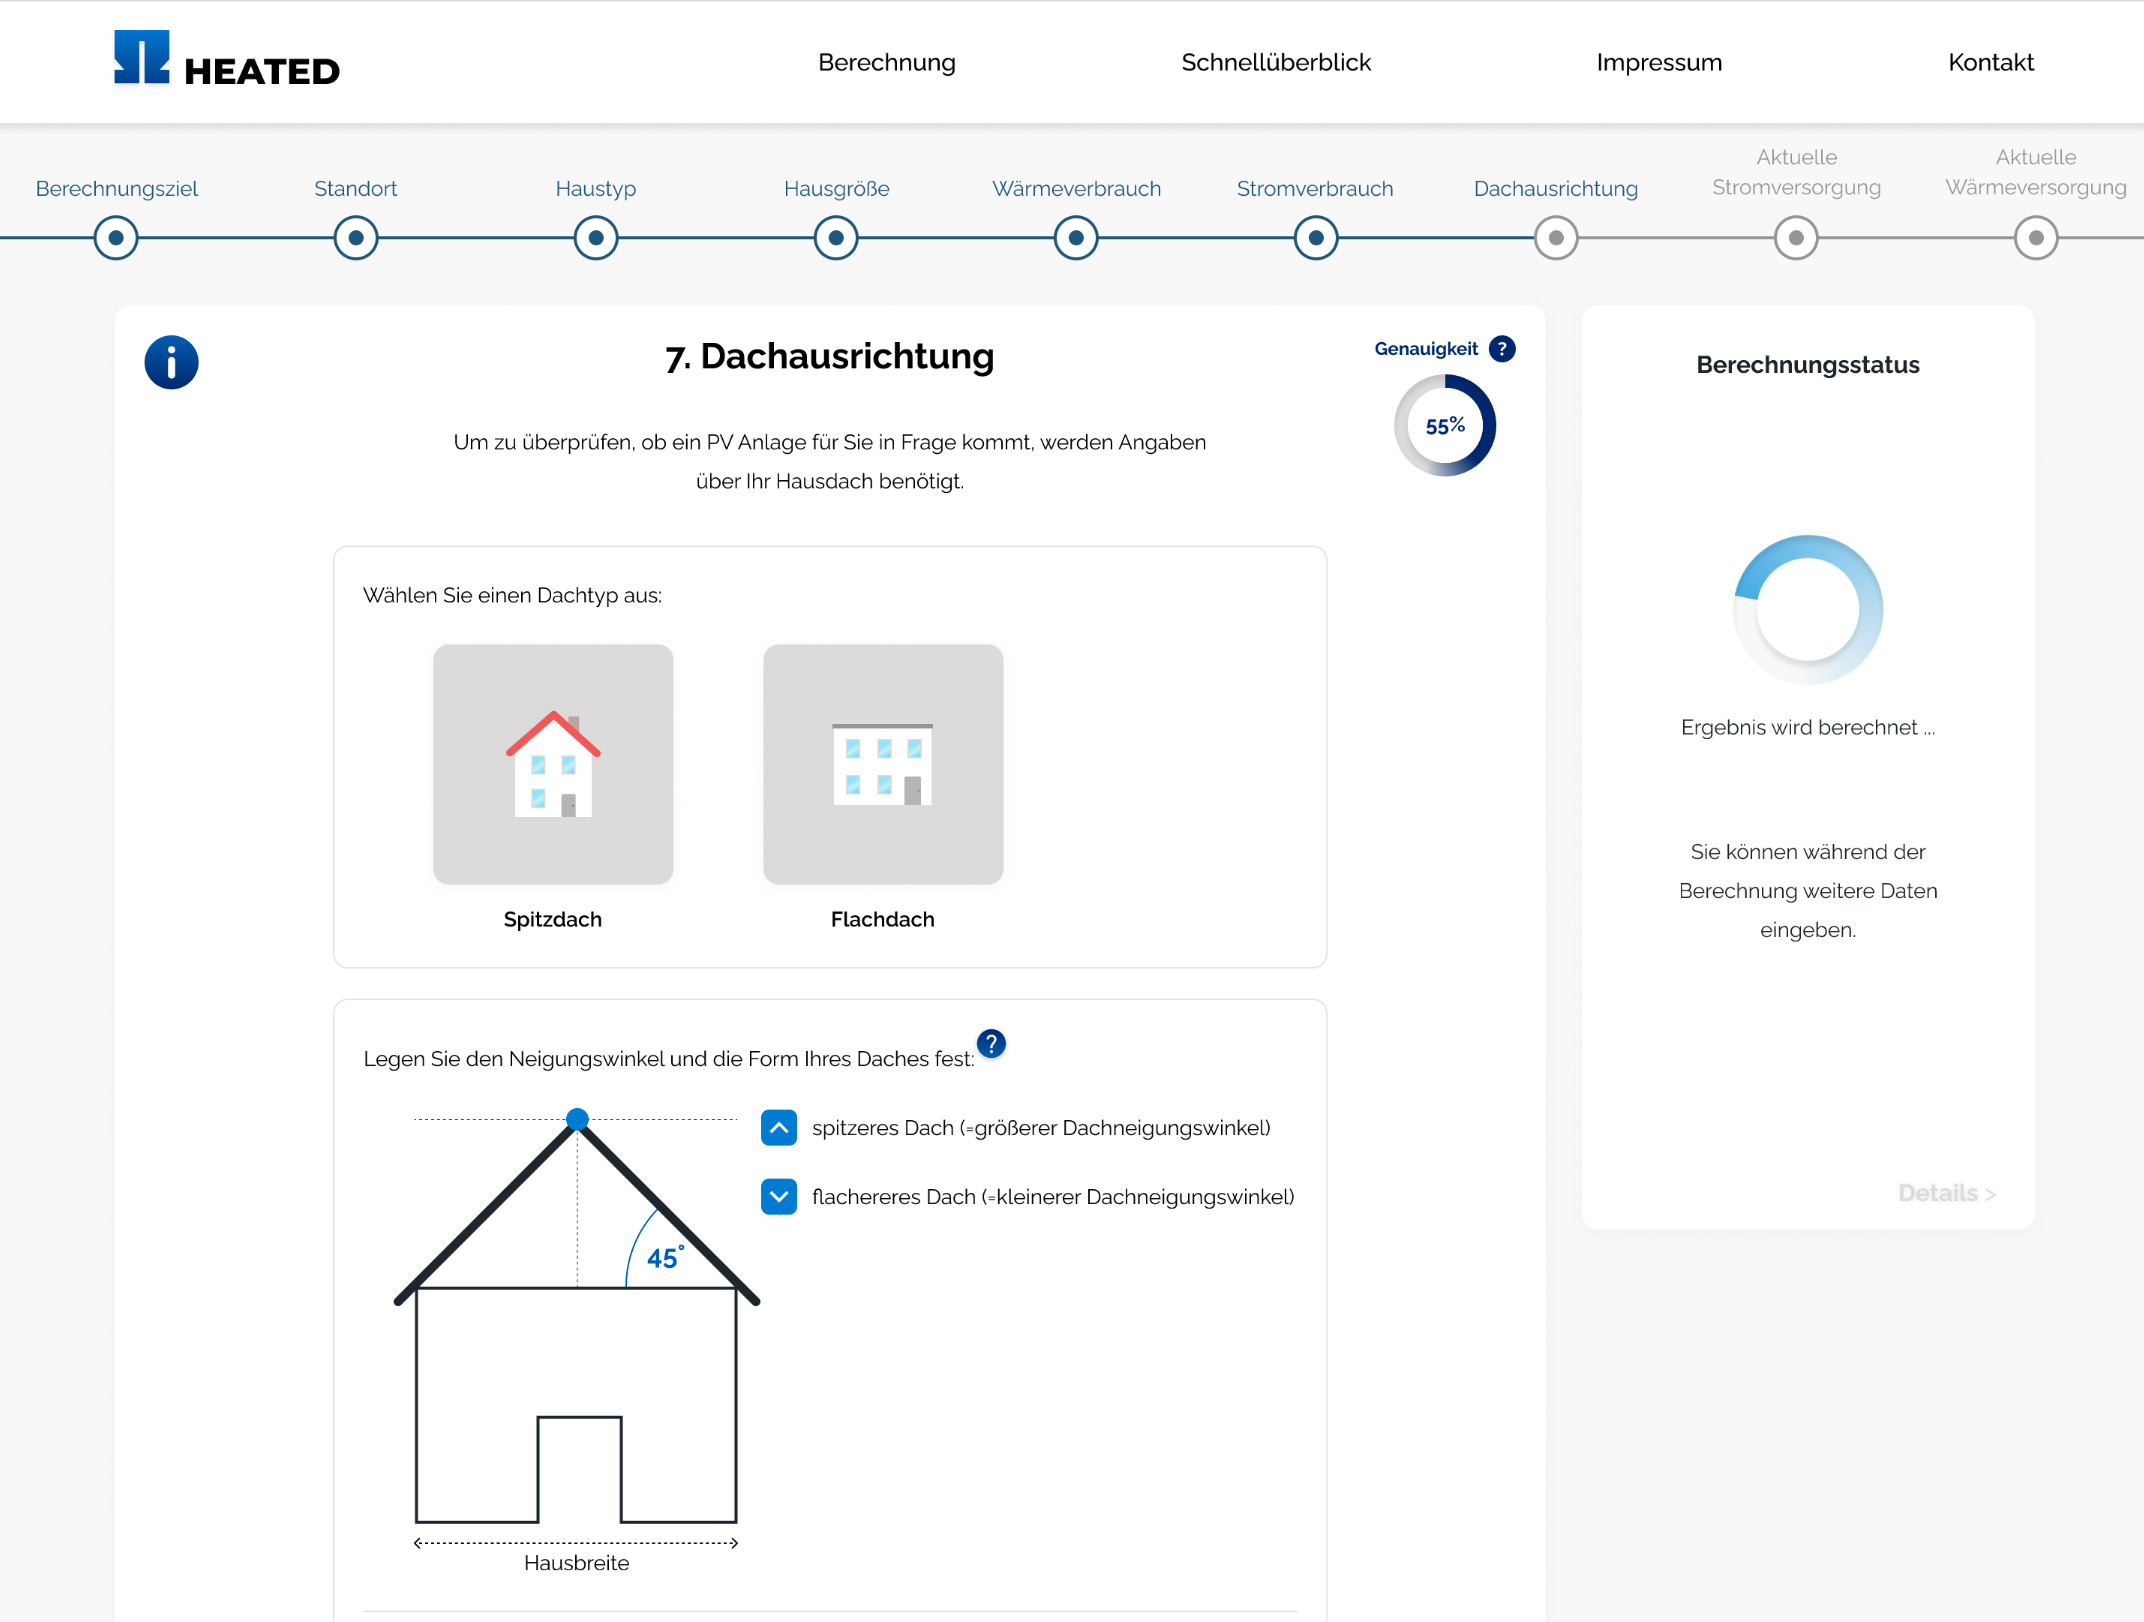Click the 55% accuracy ring indicator
The height and width of the screenshot is (1622, 2144).
pos(1444,425)
